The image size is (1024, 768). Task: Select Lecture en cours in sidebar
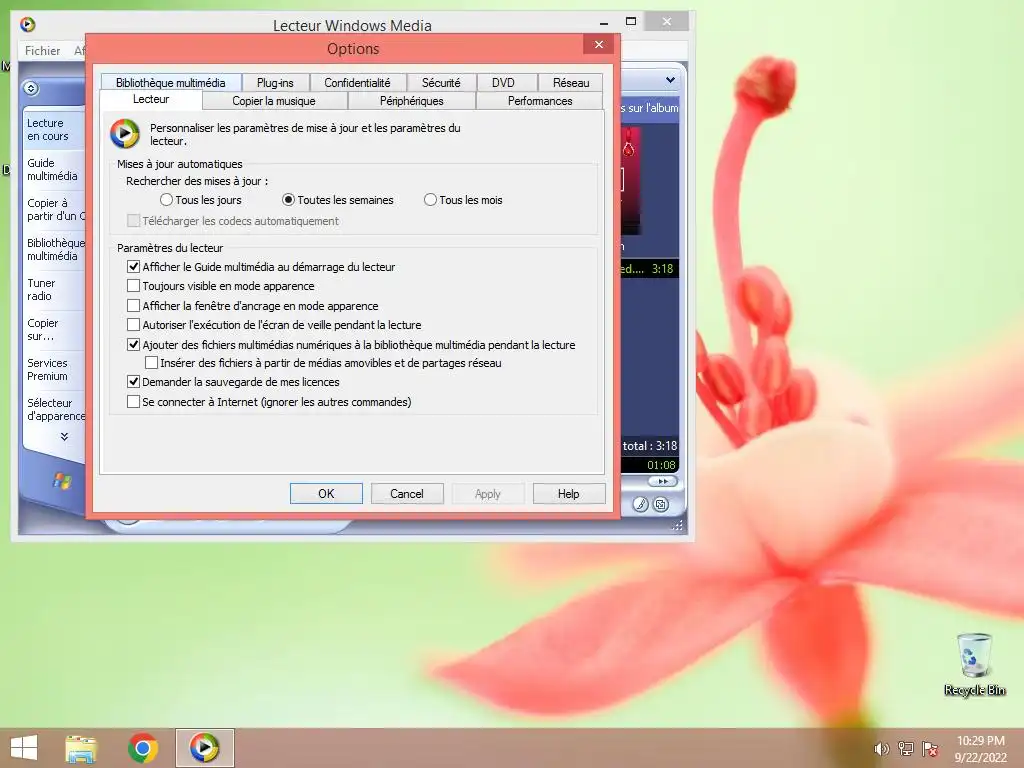[54, 129]
